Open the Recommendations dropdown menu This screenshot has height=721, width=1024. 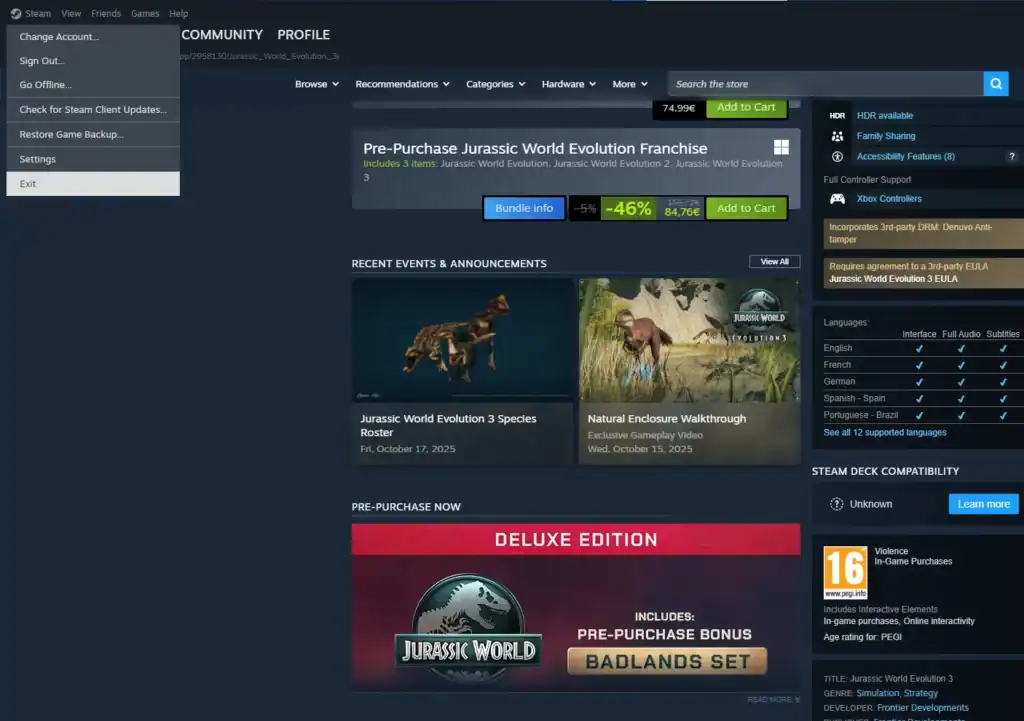click(x=402, y=84)
